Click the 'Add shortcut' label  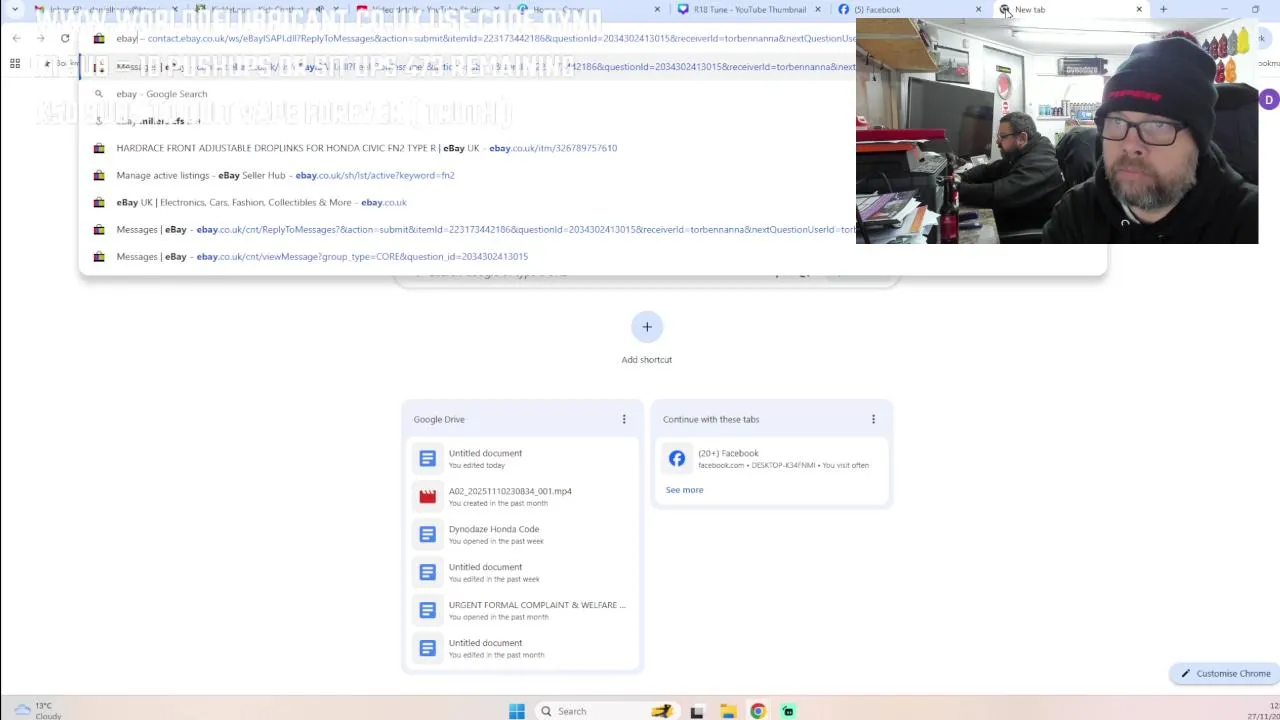pos(647,360)
